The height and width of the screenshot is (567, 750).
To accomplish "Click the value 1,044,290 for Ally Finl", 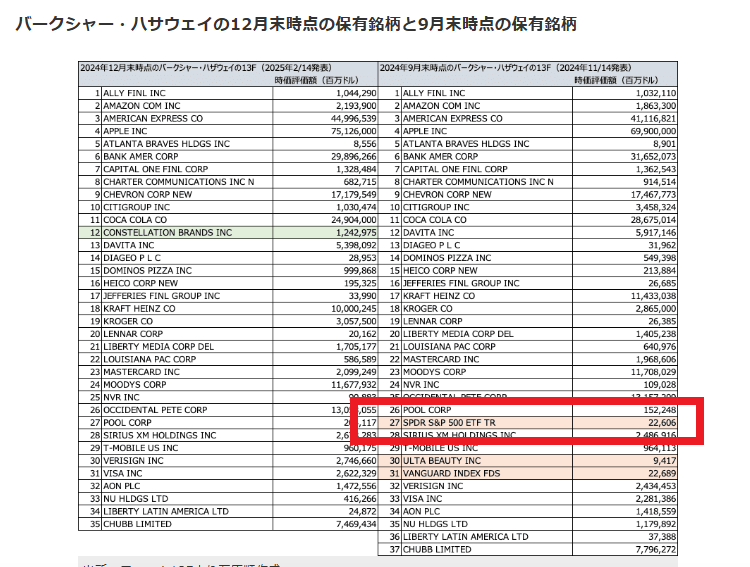I will 356,93.
